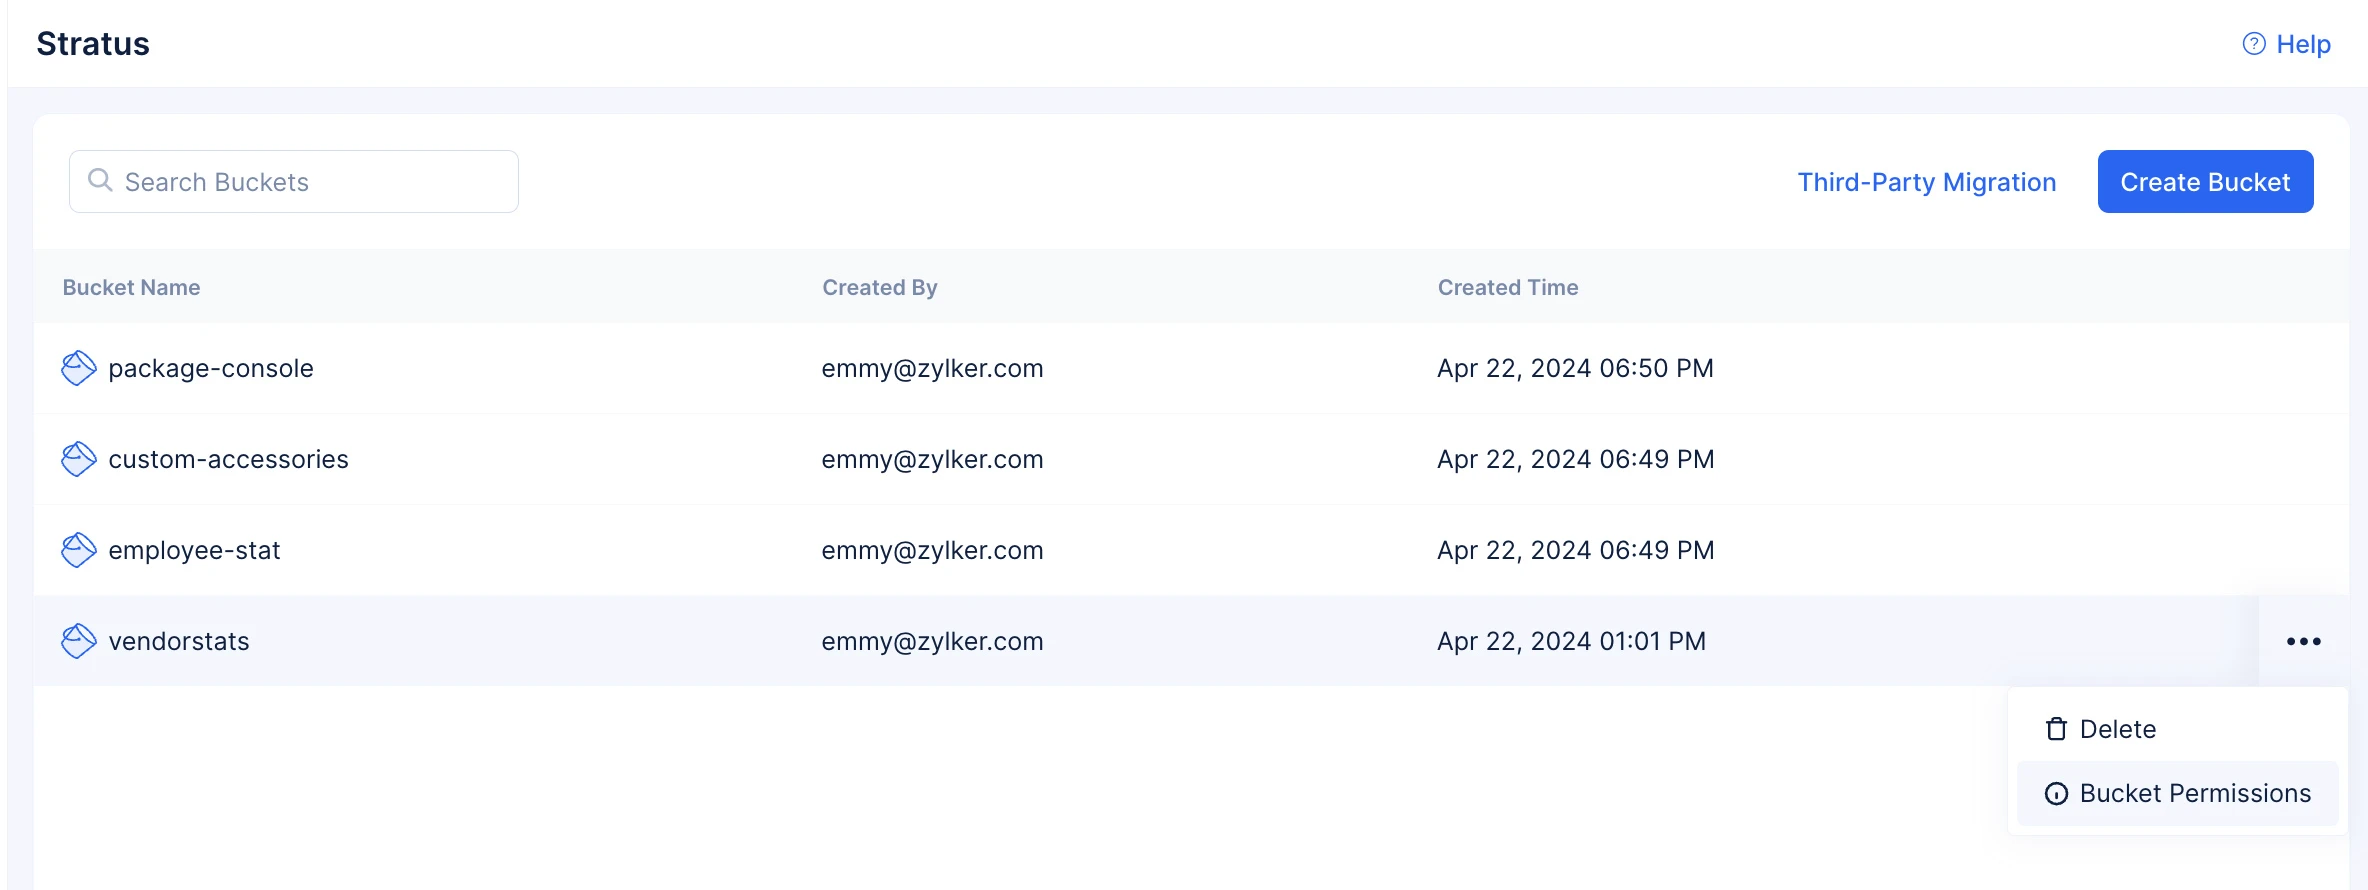2368x890 pixels.
Task: Click the custom-accessories bucket icon
Action: point(79,459)
